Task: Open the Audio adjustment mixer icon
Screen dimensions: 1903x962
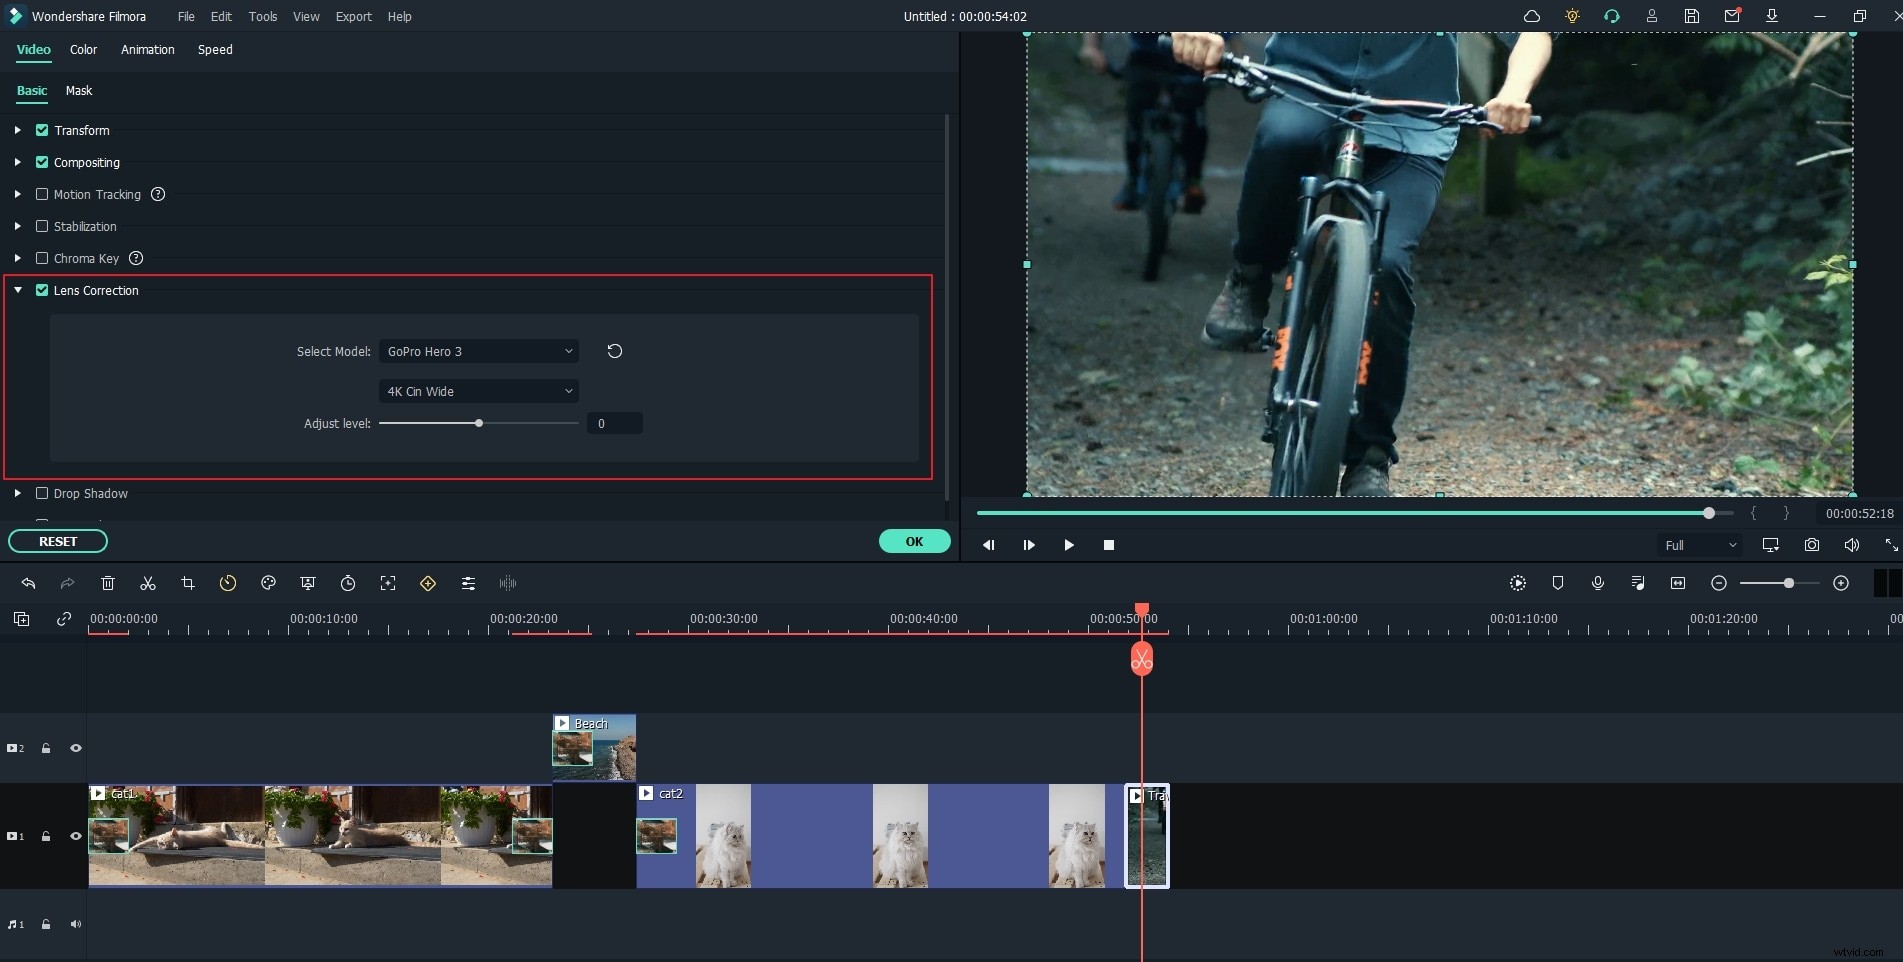Action: (x=468, y=583)
